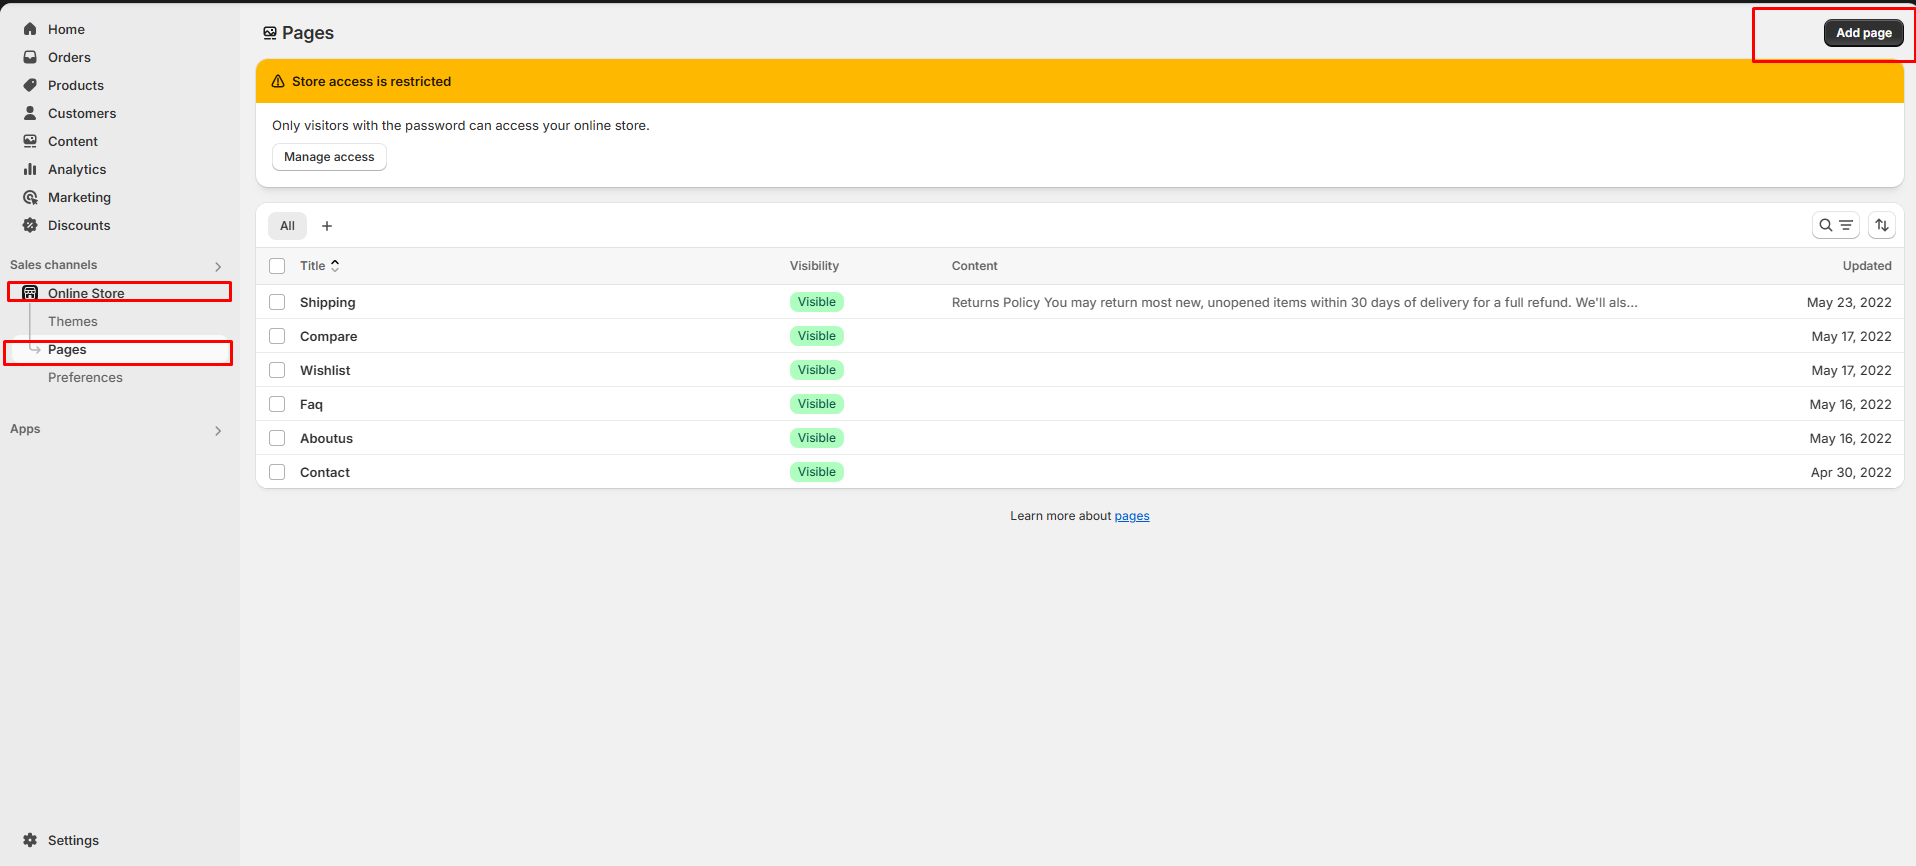Select the All view tab
This screenshot has height=866, width=1916.
tap(287, 226)
